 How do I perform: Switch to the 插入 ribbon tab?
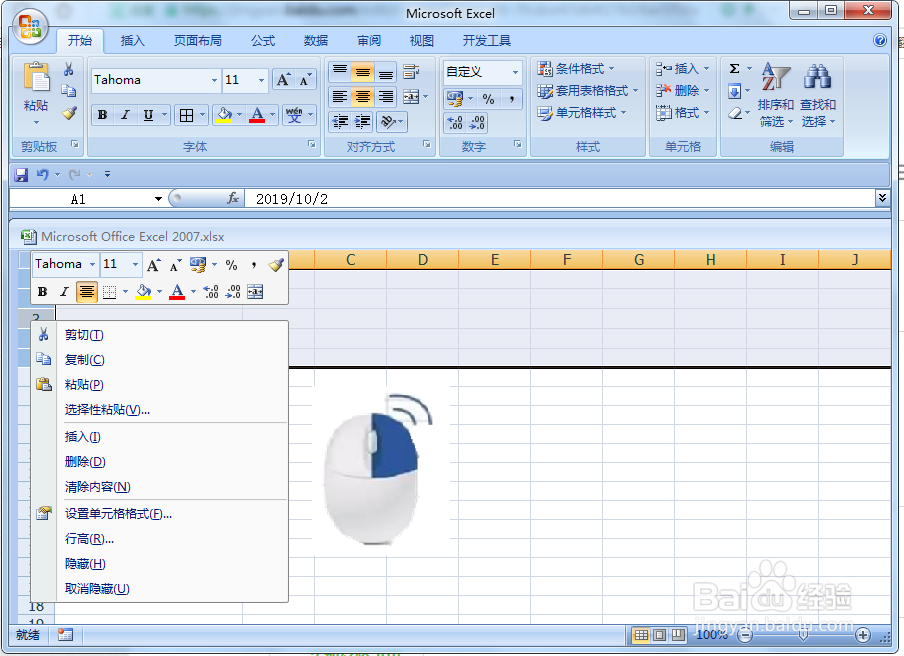coord(133,40)
